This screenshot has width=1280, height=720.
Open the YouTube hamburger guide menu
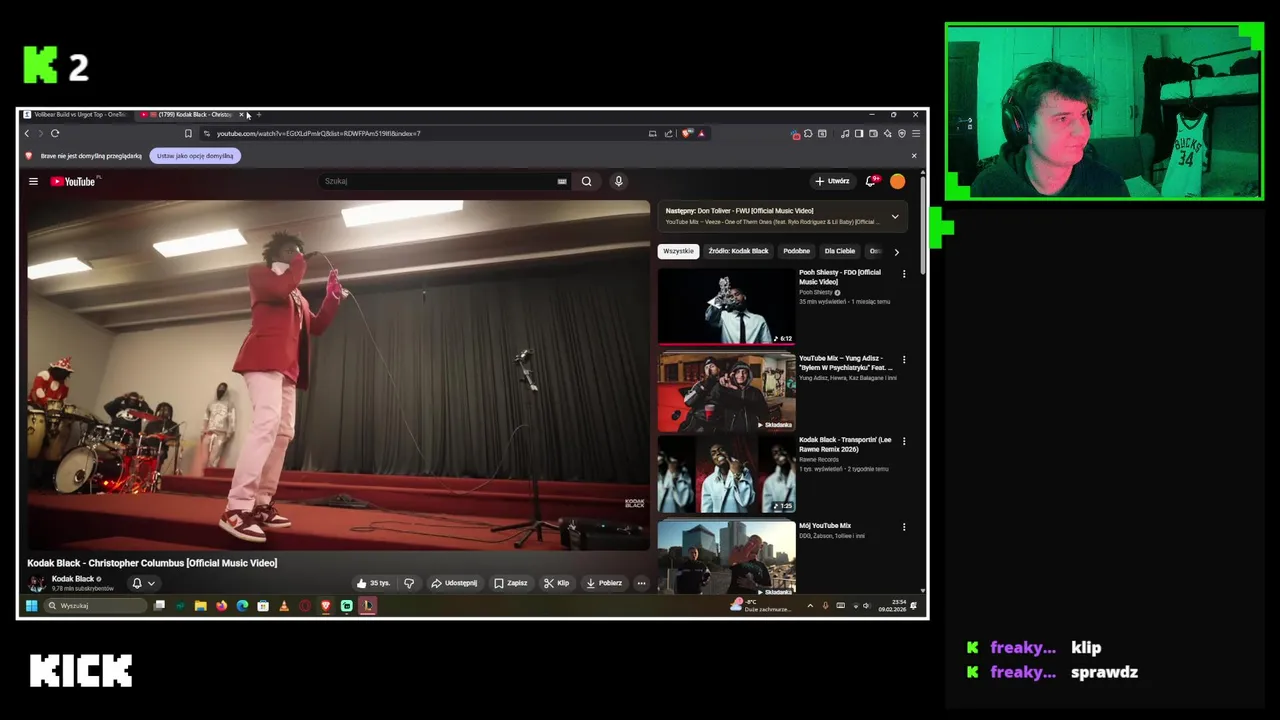coord(33,181)
